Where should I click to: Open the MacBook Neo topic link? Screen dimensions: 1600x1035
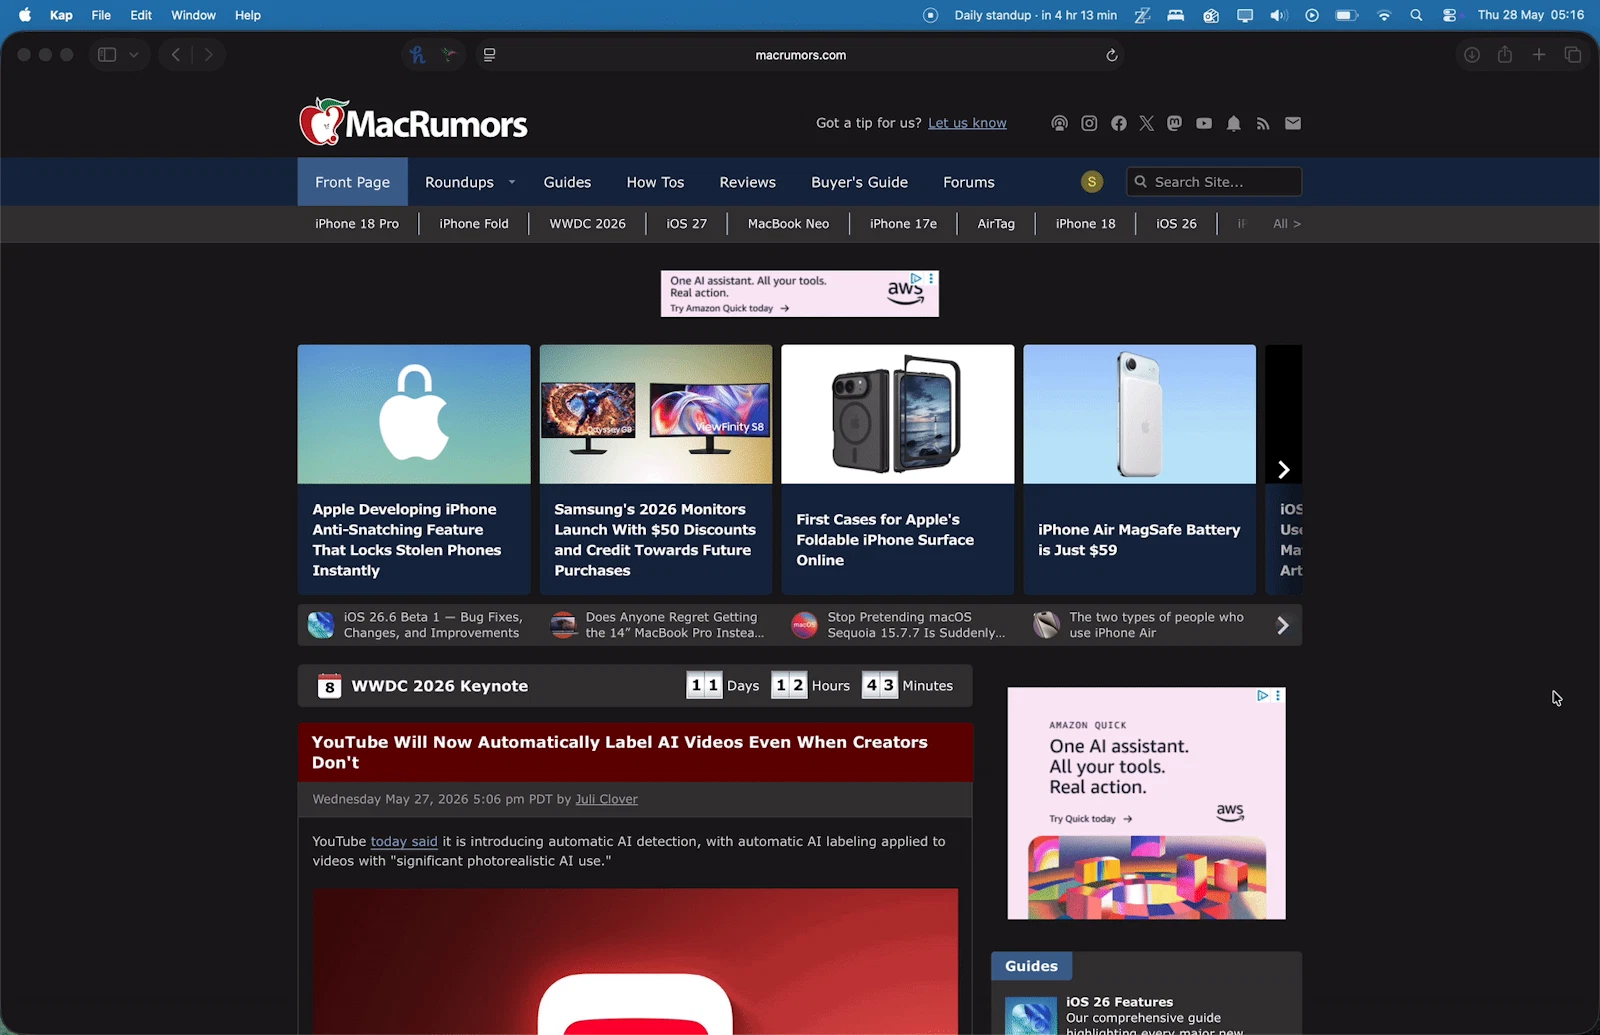[788, 224]
